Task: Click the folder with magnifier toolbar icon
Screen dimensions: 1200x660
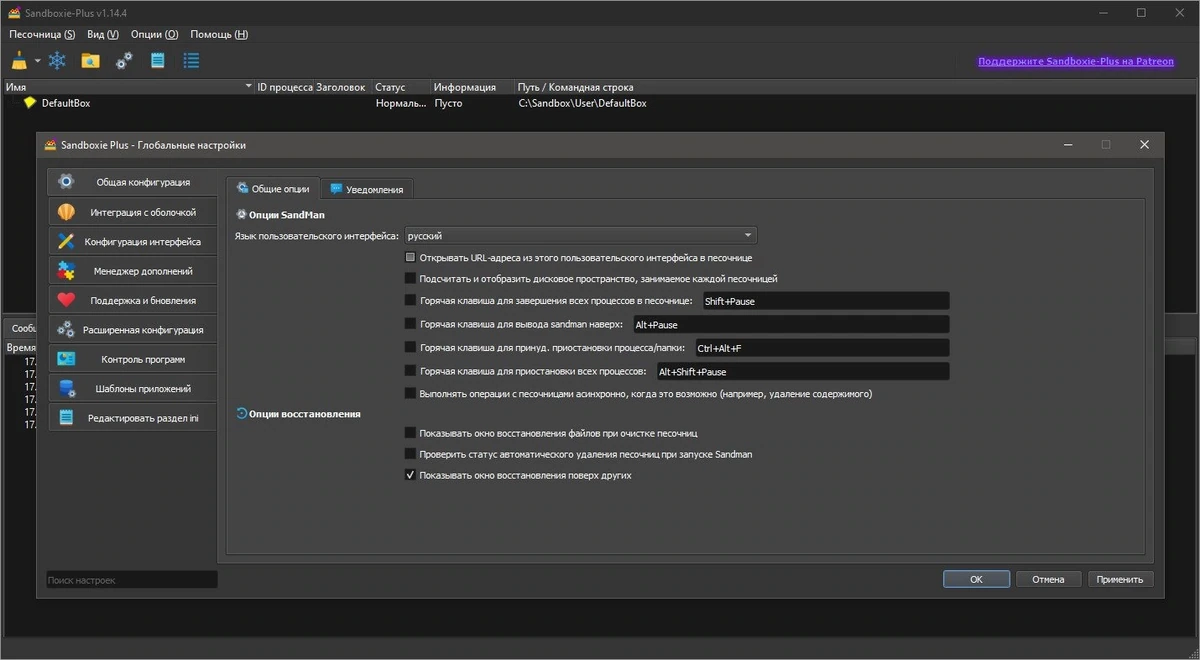Action: pos(90,61)
